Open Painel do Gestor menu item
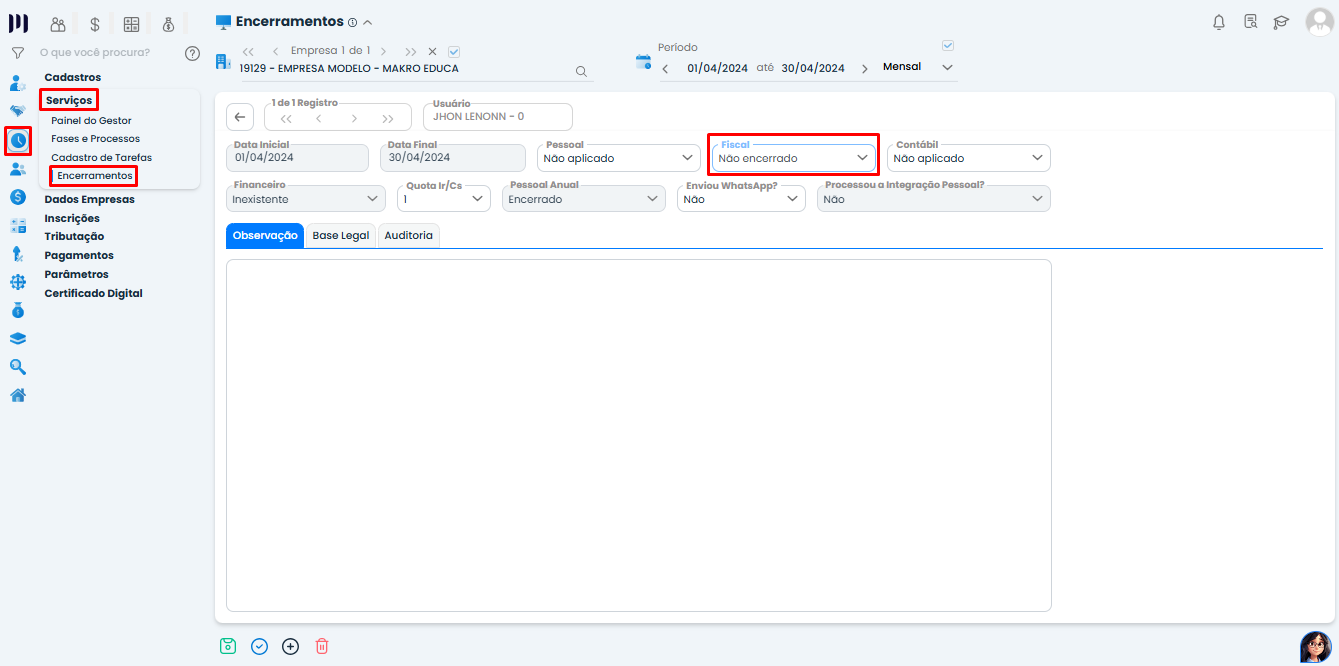 tap(91, 120)
